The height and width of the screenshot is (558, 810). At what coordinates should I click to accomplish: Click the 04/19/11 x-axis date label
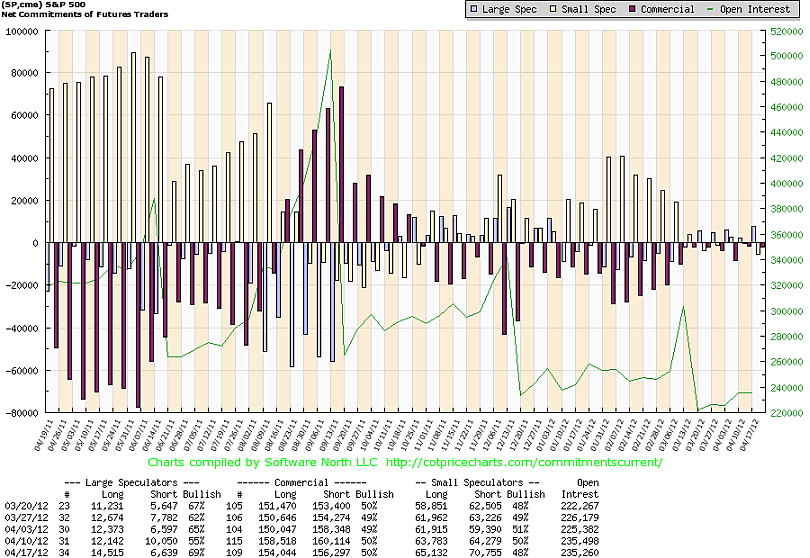tap(43, 435)
